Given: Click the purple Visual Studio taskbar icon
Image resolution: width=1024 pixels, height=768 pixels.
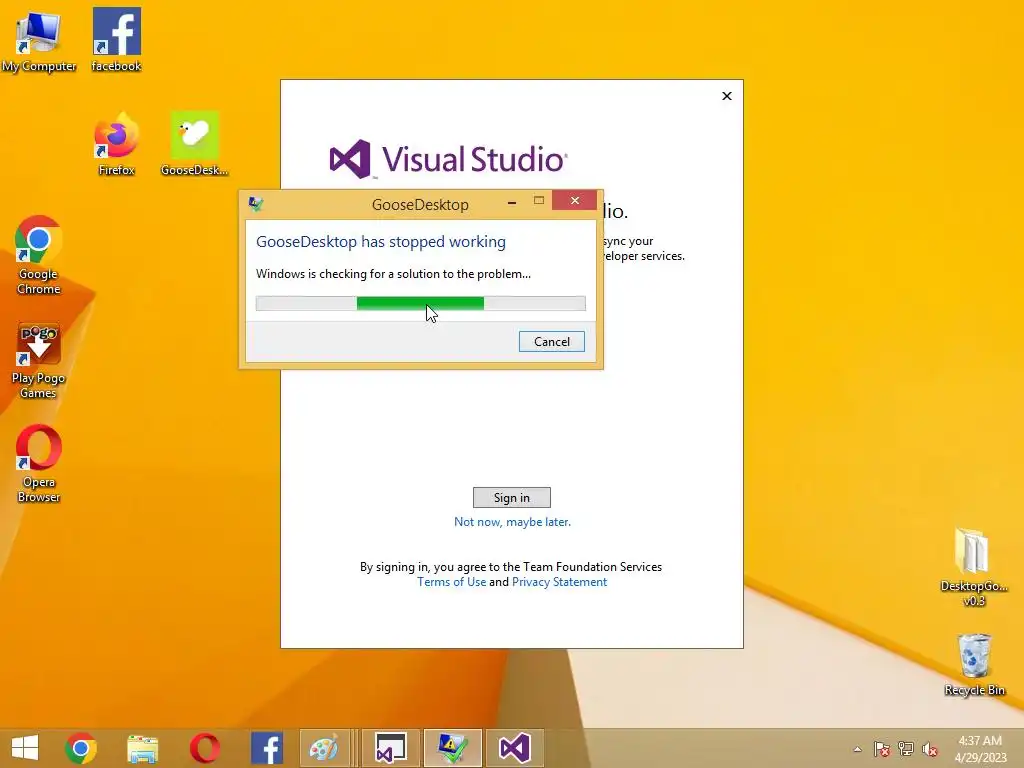Looking at the screenshot, I should tap(515, 748).
